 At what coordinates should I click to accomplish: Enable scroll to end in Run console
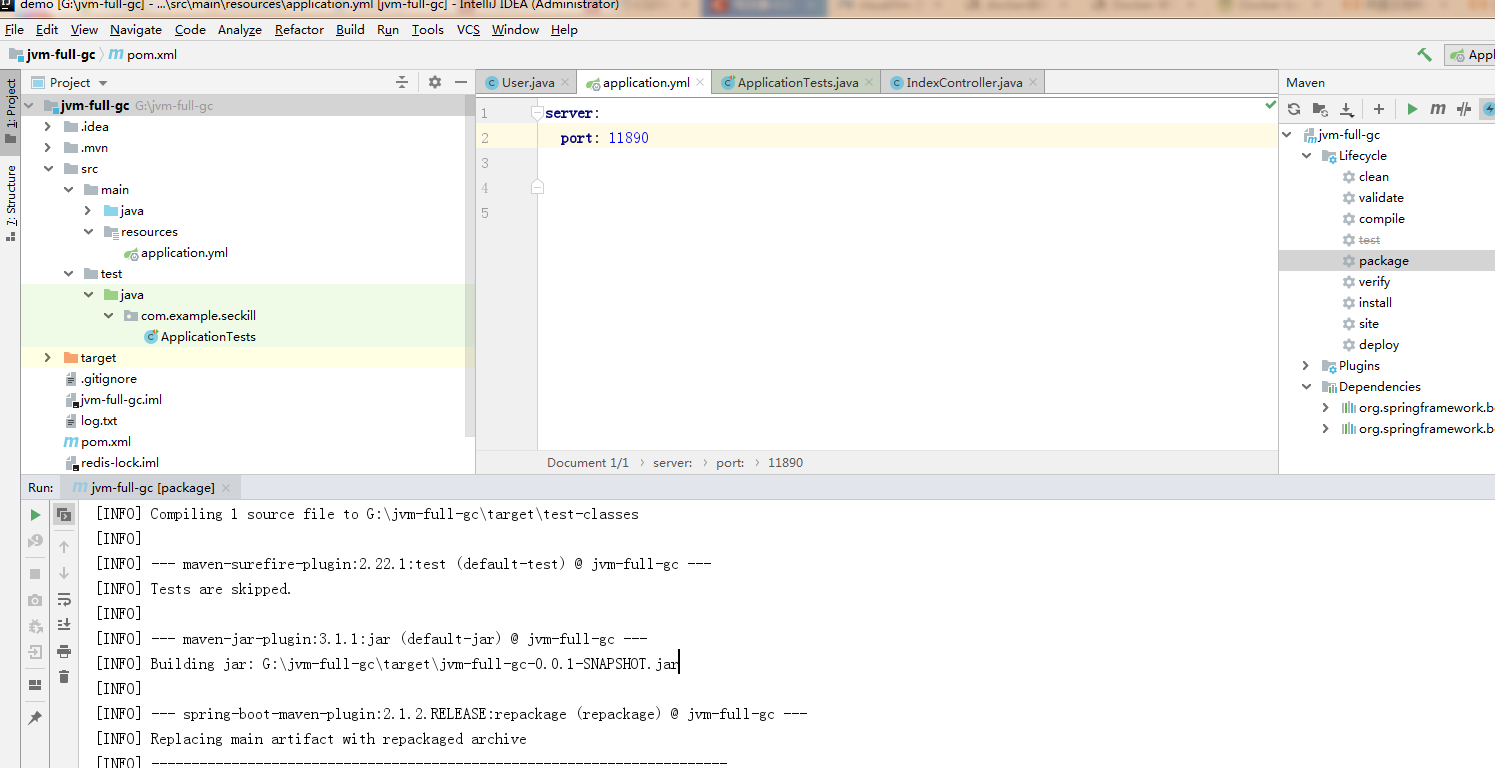click(x=64, y=625)
